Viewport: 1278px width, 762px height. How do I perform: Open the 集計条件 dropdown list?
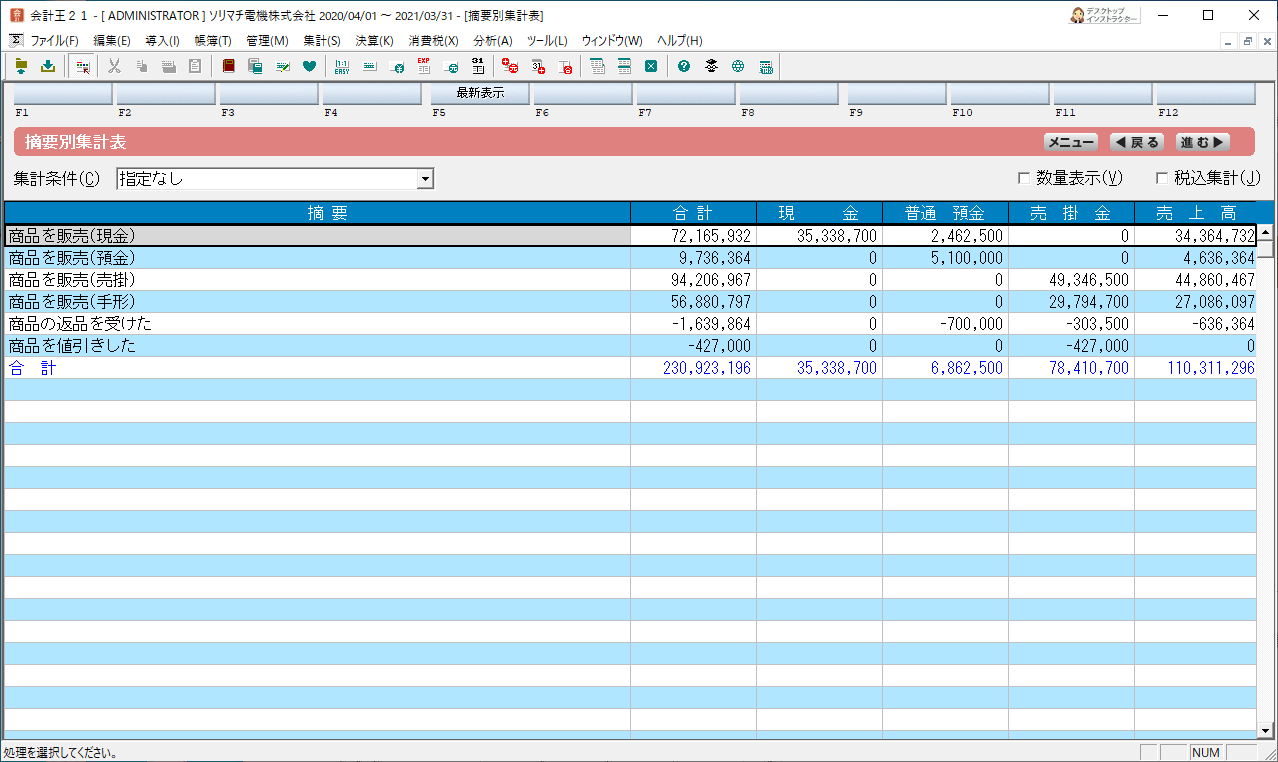coord(425,179)
